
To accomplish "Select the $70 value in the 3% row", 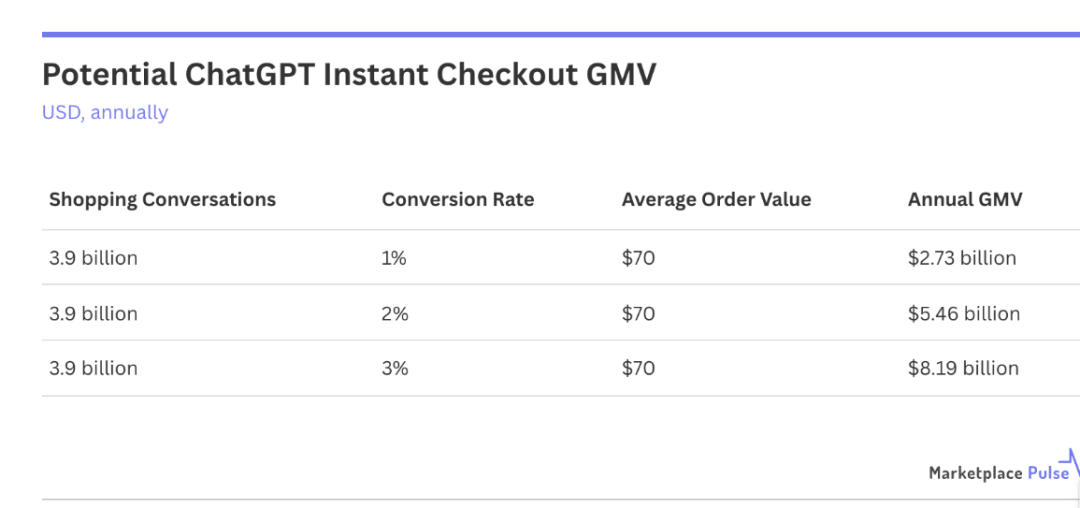I will [638, 368].
